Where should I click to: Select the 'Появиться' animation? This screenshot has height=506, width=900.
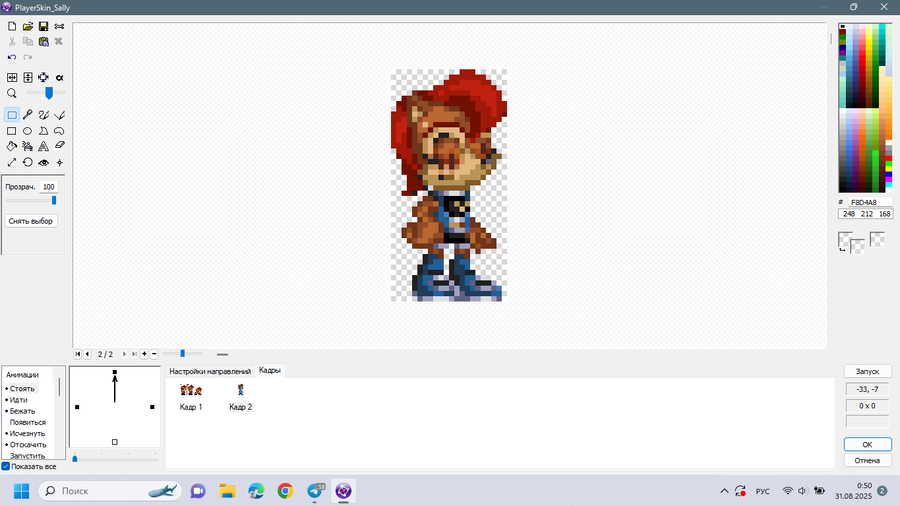click(28, 422)
